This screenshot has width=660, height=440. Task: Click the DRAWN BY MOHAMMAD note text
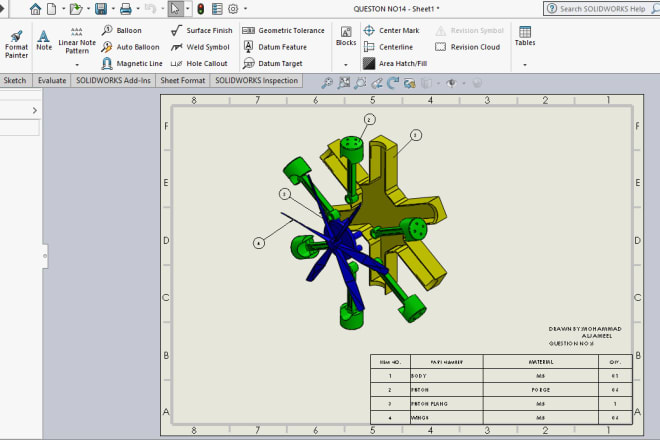(x=585, y=332)
